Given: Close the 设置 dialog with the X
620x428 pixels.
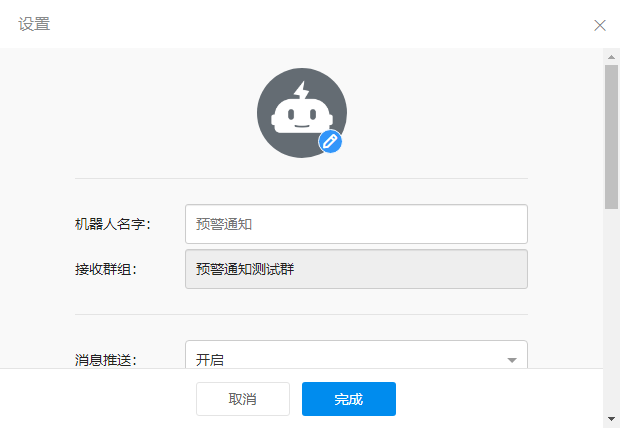Looking at the screenshot, I should point(600,25).
